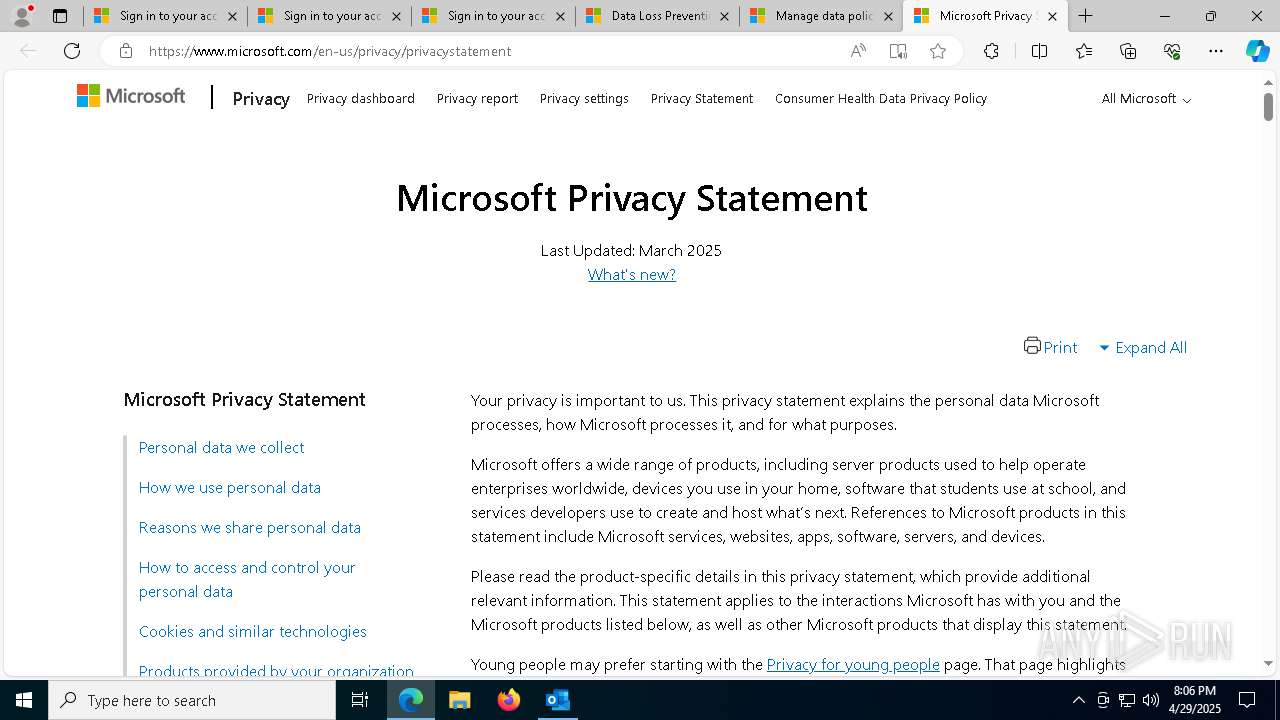Activate Read aloud icon in address bar
This screenshot has height=720, width=1280.
coord(858,51)
